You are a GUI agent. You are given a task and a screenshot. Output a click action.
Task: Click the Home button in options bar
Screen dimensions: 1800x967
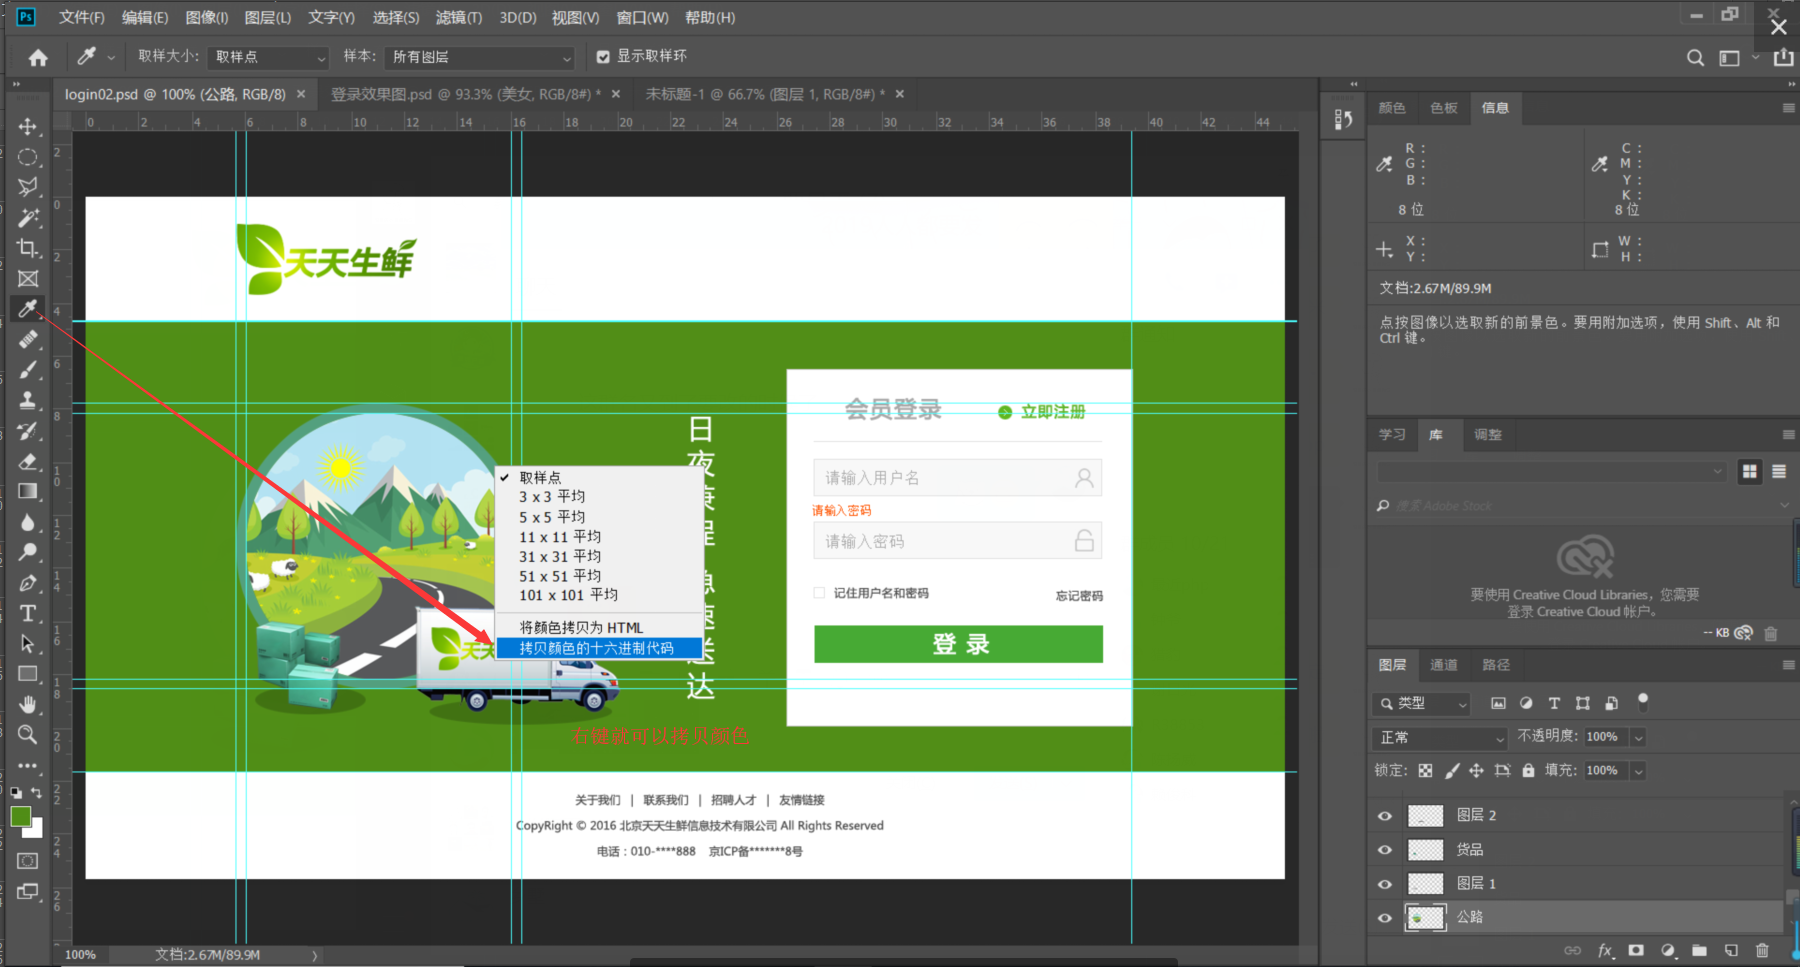38,58
